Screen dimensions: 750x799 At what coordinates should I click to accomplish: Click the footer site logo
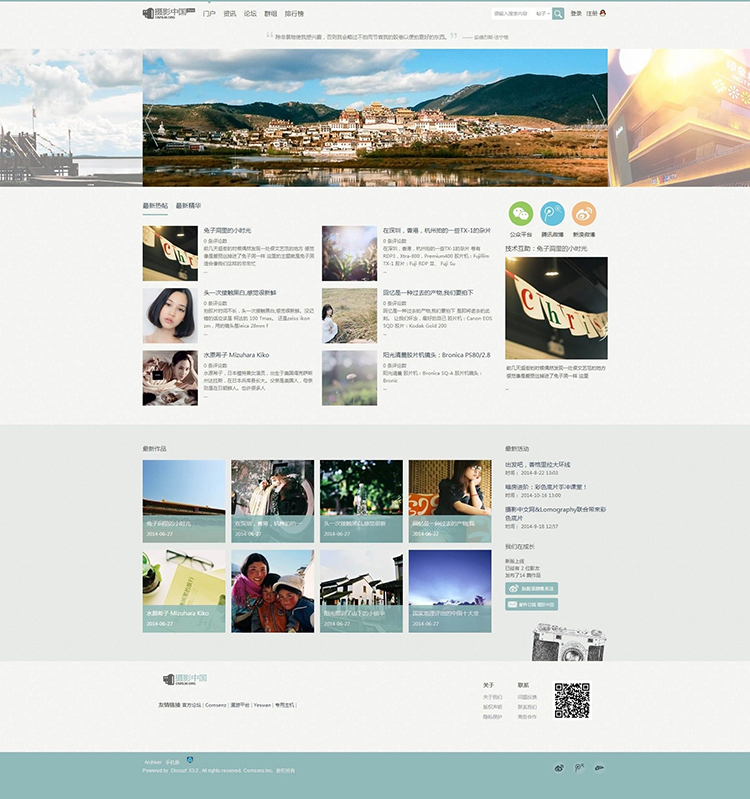pyautogui.click(x=185, y=679)
